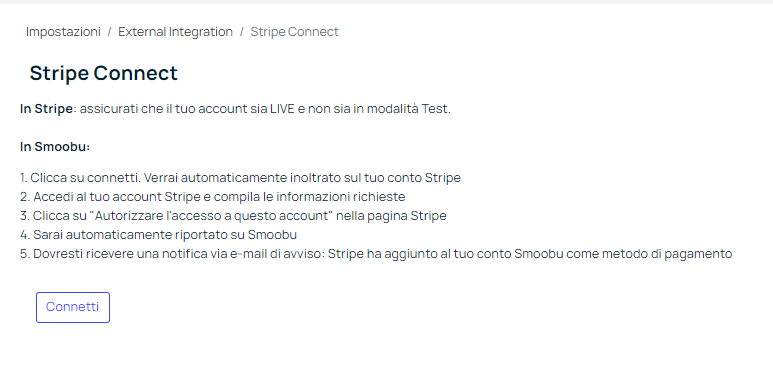The width and height of the screenshot is (773, 369).
Task: Open the Impostazioni breadcrumb link
Action: pos(63,32)
